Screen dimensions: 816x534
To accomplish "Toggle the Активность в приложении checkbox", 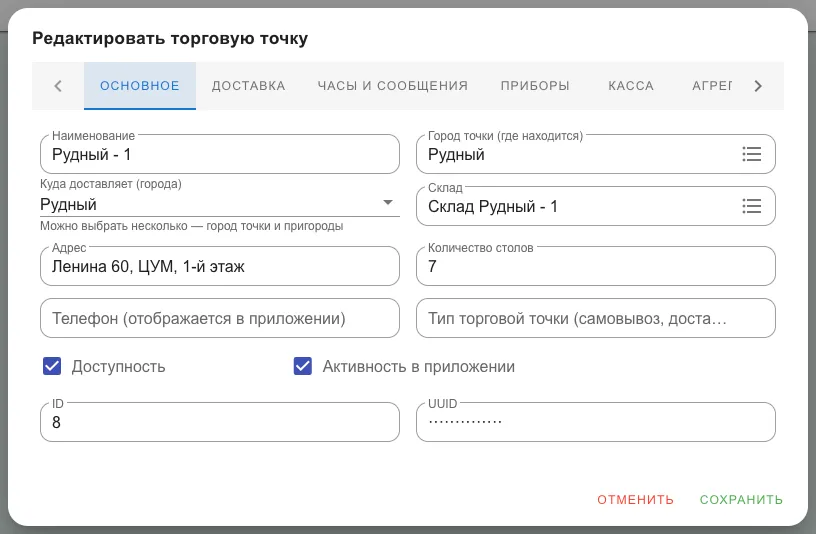I will point(303,366).
